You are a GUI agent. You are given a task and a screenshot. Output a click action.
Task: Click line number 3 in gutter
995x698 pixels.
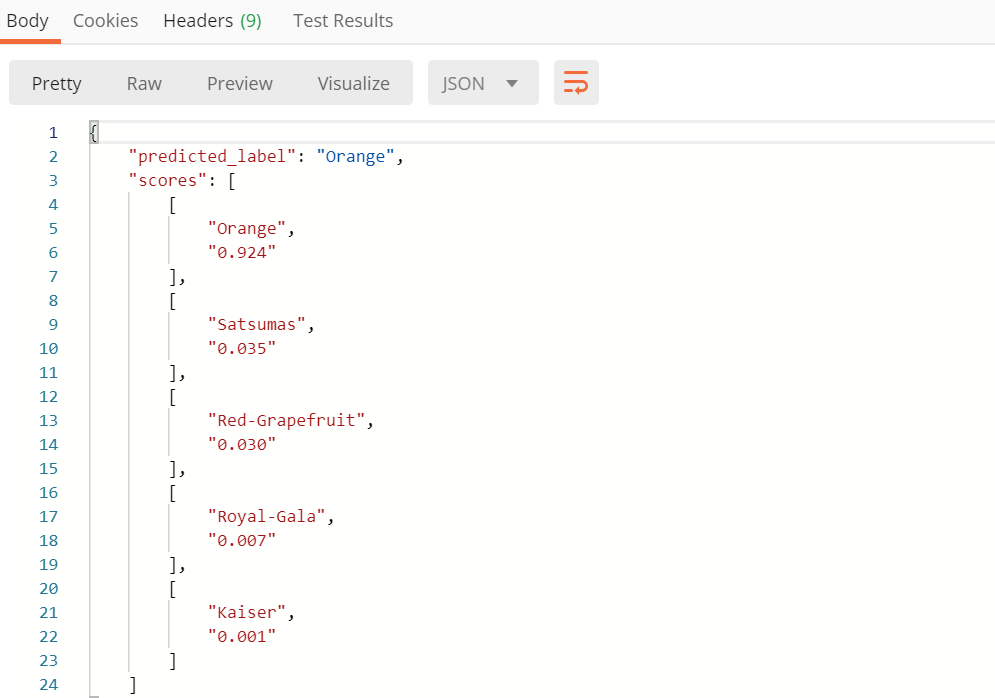point(53,181)
